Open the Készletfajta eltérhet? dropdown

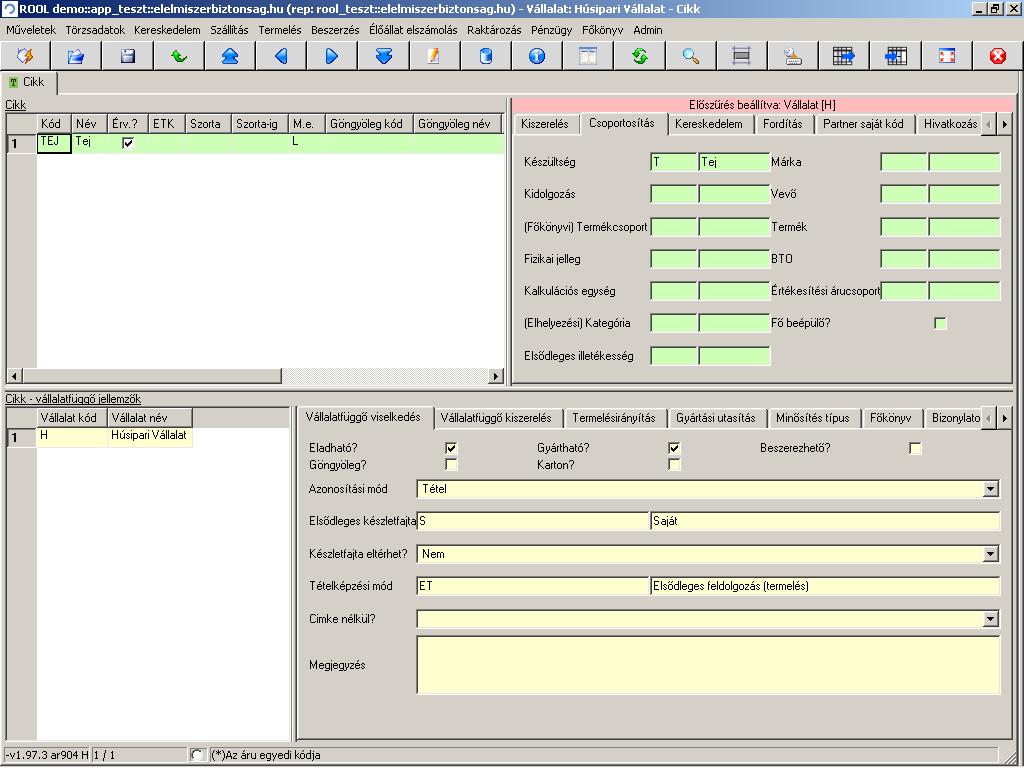click(991, 554)
